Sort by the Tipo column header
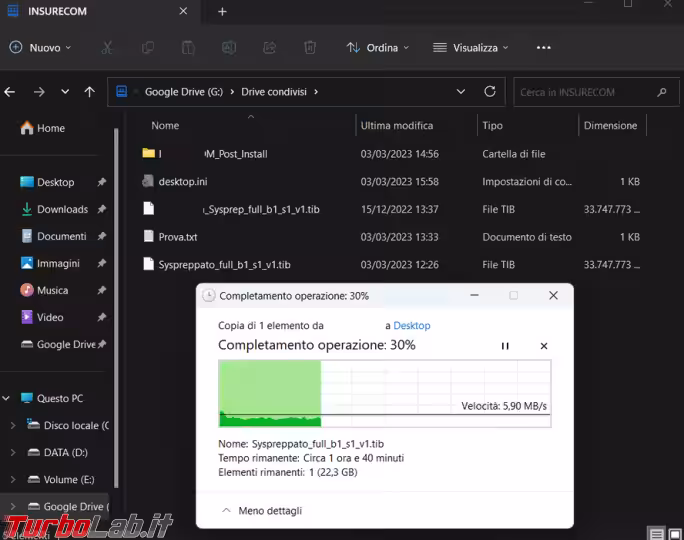 click(x=492, y=126)
